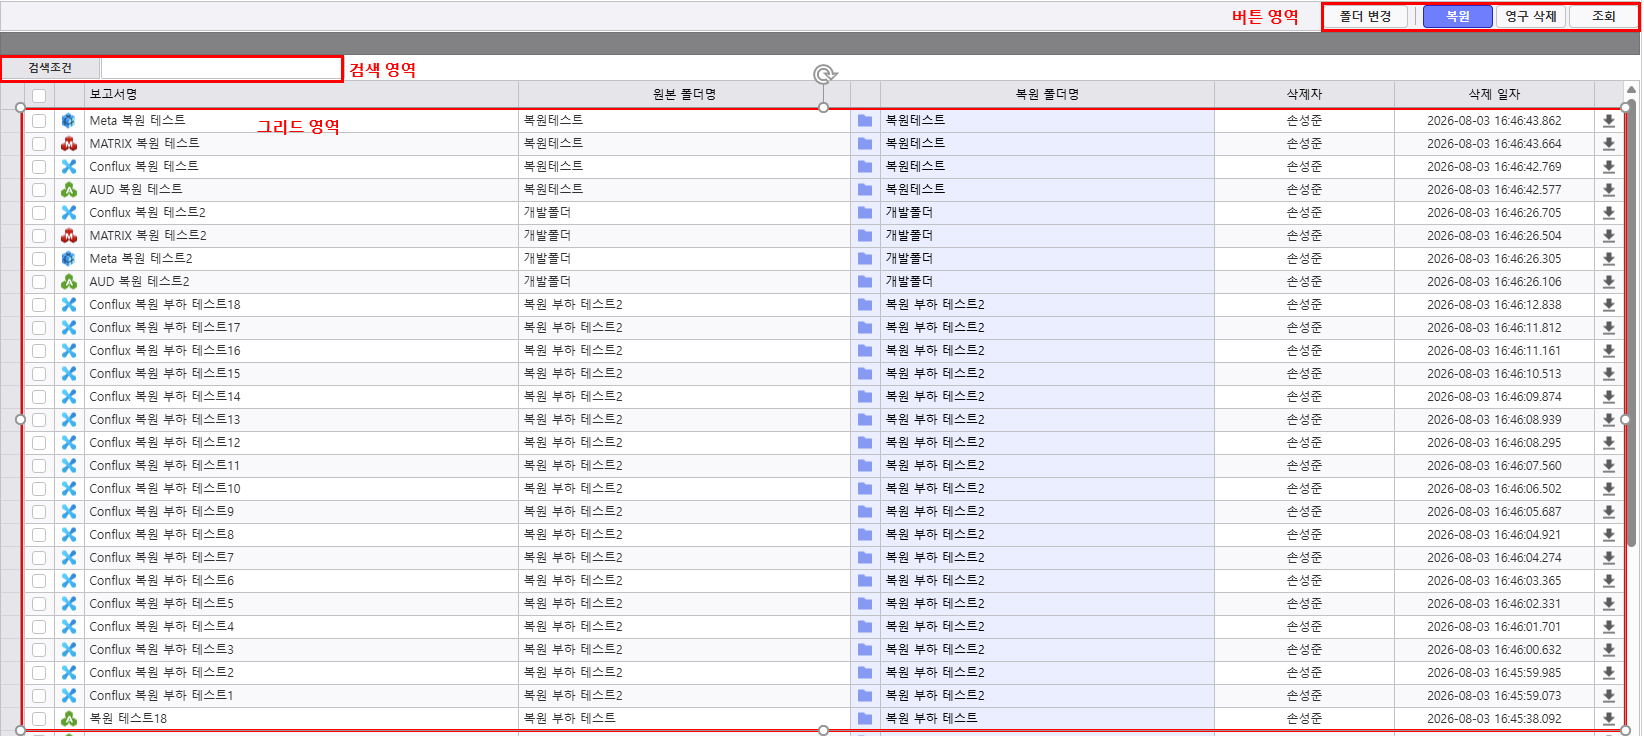Image resolution: width=1644 pixels, height=736 pixels.
Task: Select report name Conflux 복원 부하 테스트16
Action: (x=165, y=350)
